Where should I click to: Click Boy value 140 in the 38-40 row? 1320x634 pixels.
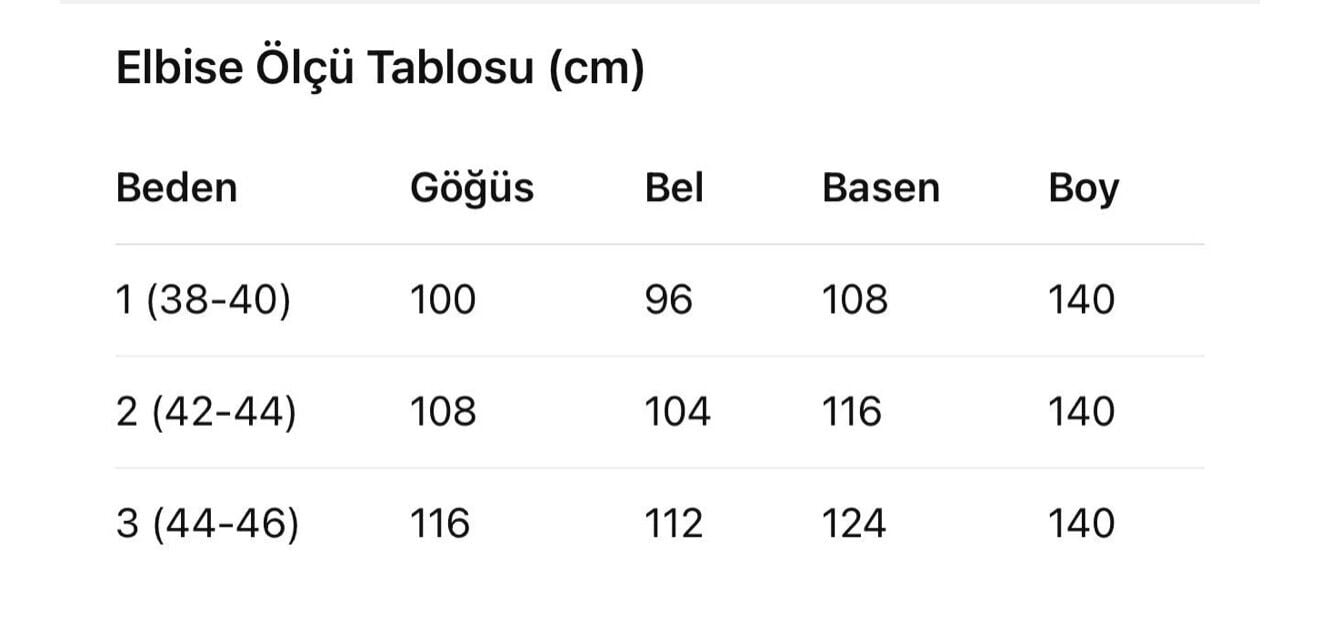pyautogui.click(x=1081, y=300)
